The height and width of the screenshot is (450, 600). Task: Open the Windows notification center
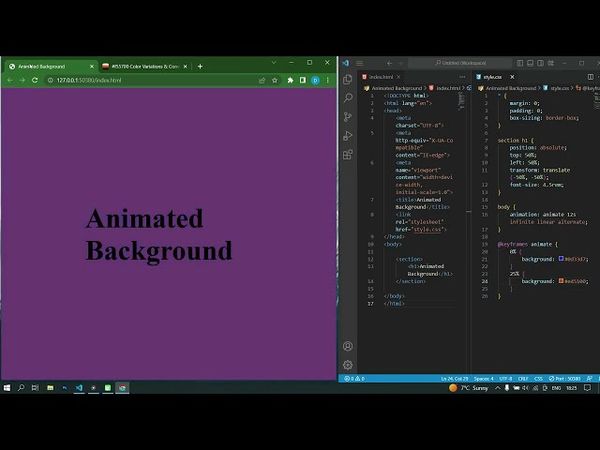point(587,388)
